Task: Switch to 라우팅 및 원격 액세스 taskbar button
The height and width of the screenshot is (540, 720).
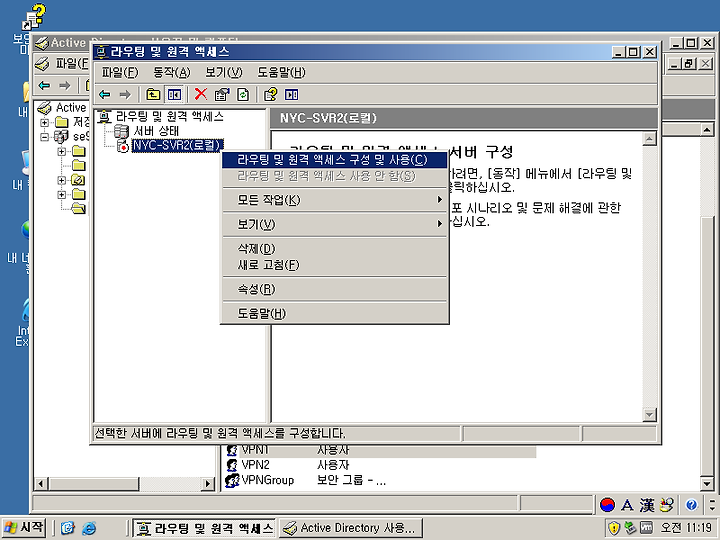Action: click(203, 528)
